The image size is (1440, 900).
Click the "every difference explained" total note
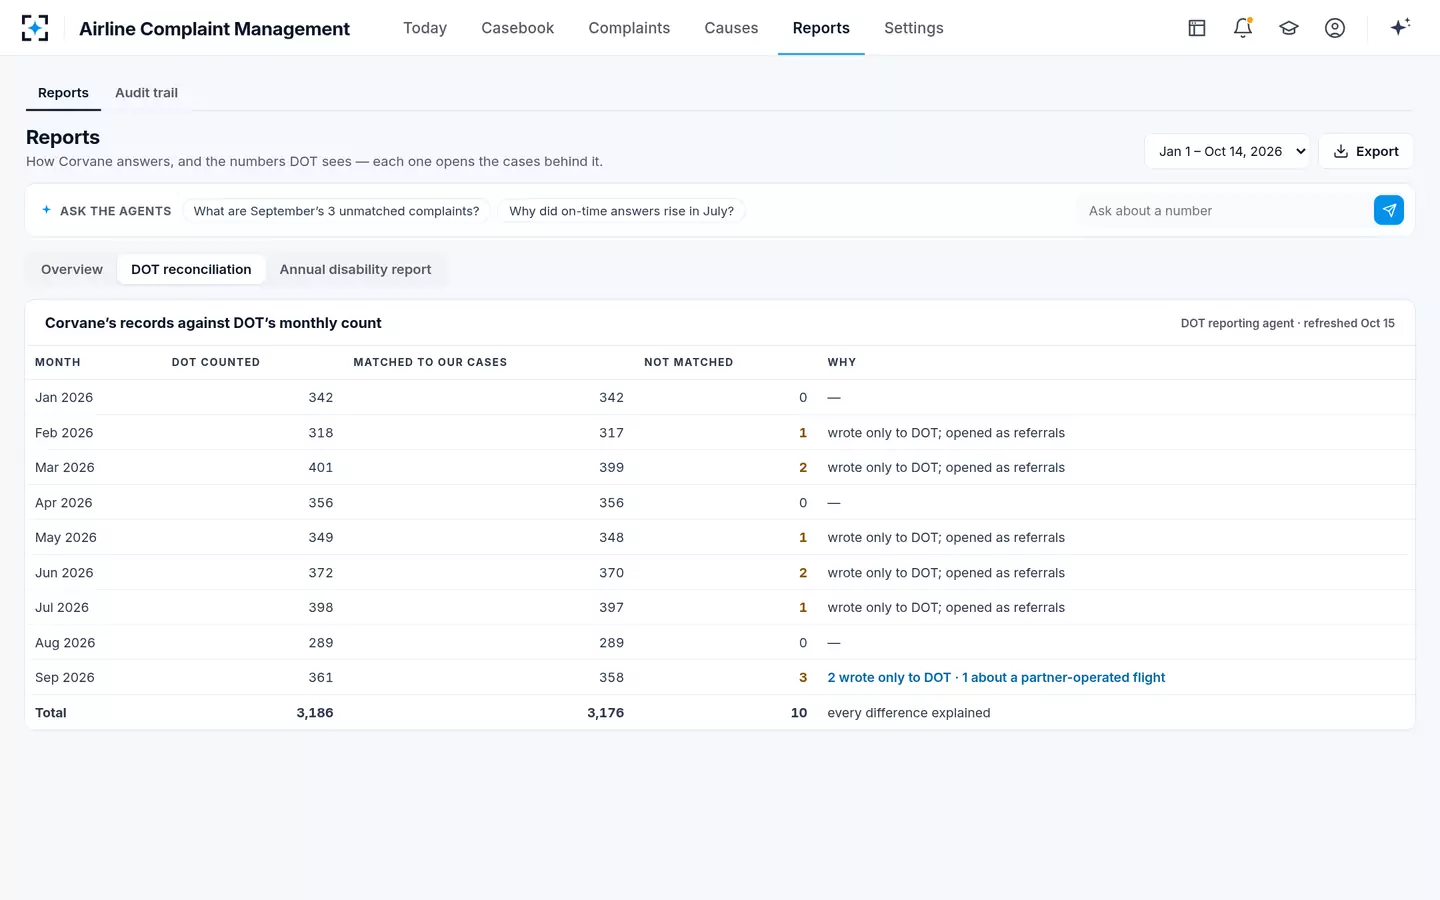tap(909, 713)
